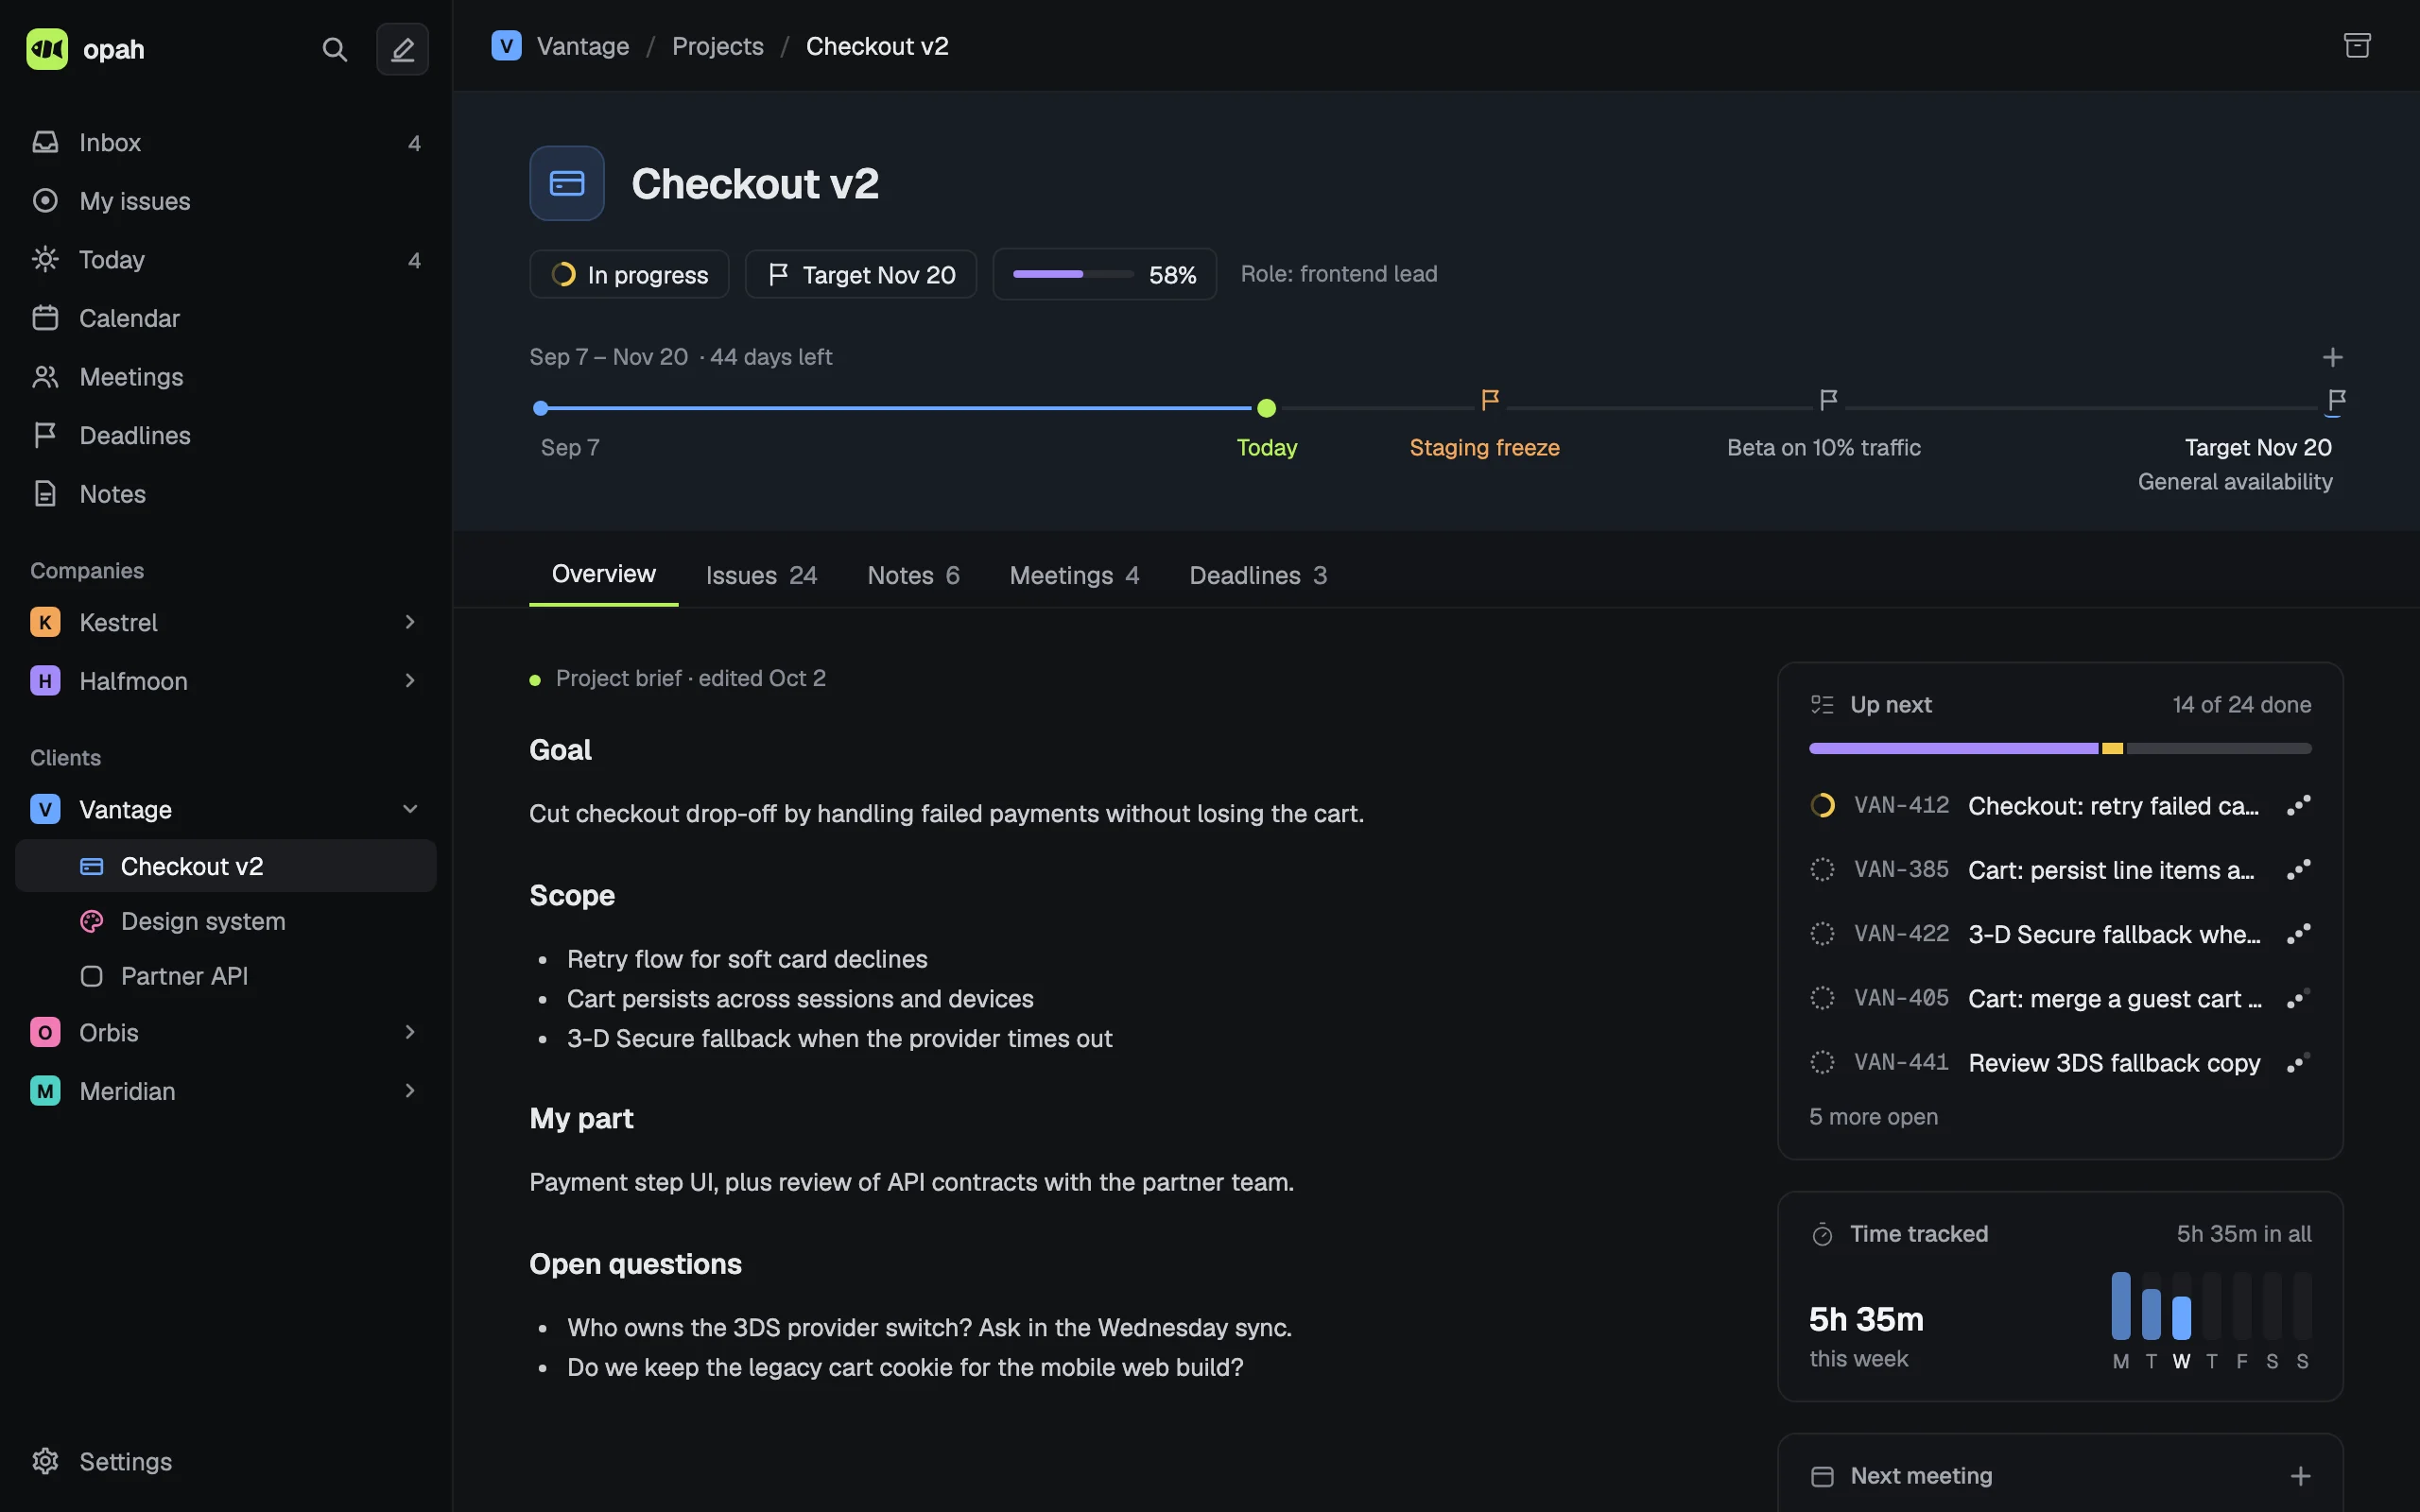
Task: Click the Checkout v2 credit card project icon
Action: (x=567, y=183)
